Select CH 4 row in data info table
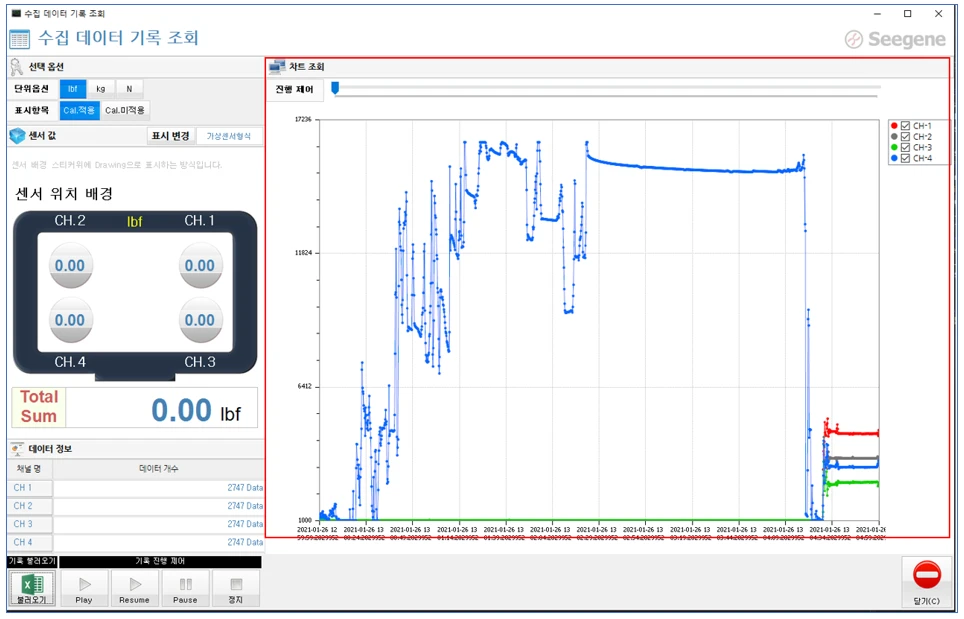Screen dimensions: 964x619 pos(135,542)
